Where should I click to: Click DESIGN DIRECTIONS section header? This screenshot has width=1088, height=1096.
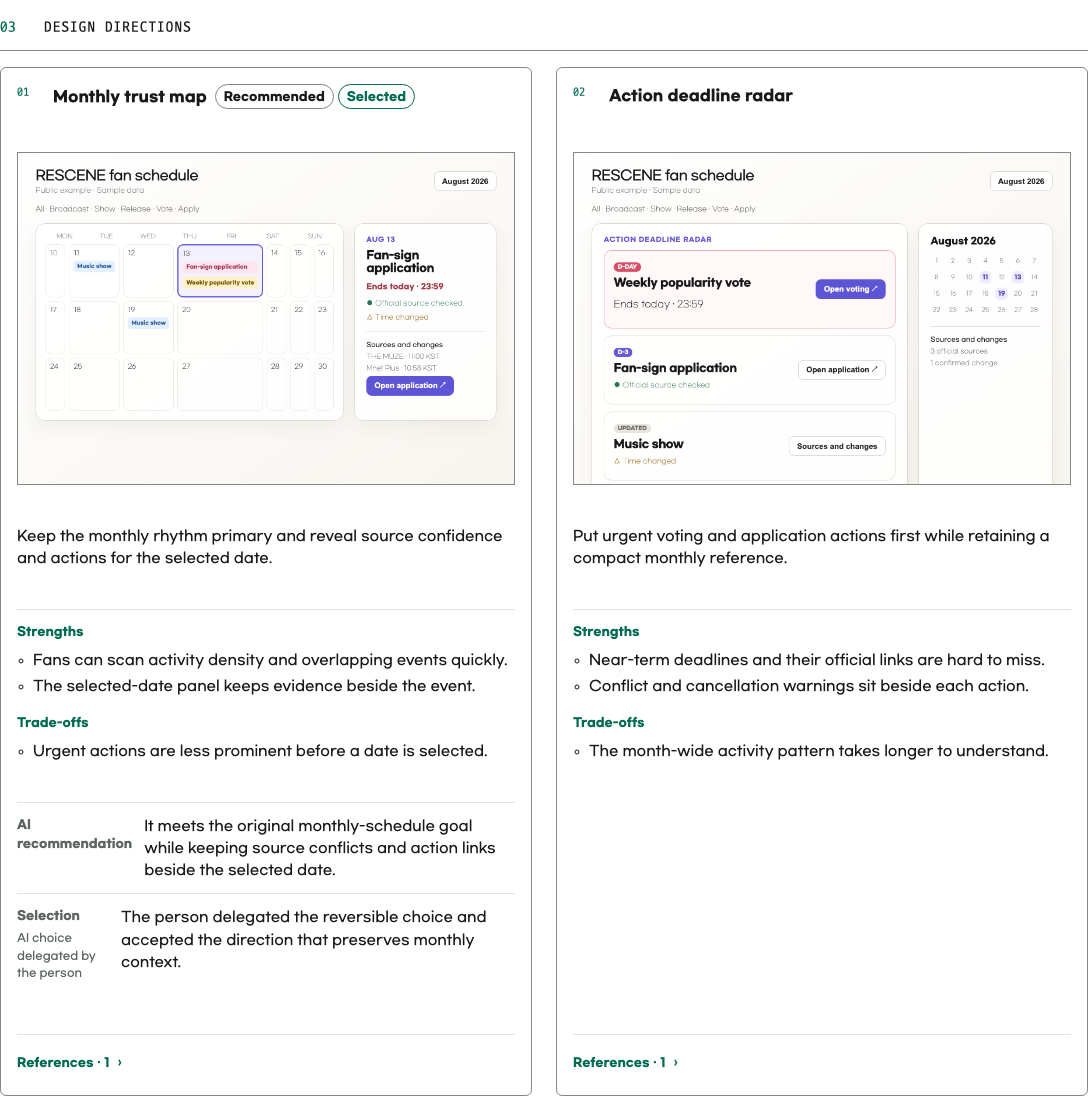pyautogui.click(x=117, y=27)
